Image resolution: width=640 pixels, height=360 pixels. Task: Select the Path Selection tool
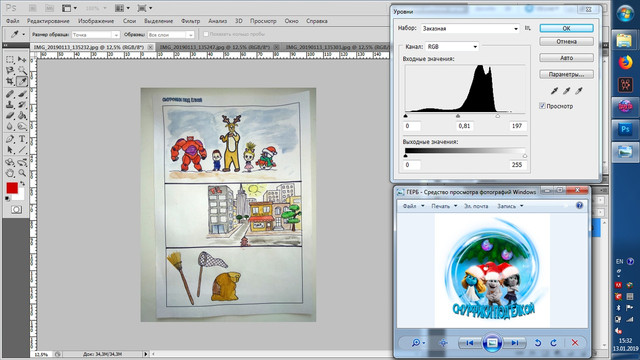(x=10, y=150)
